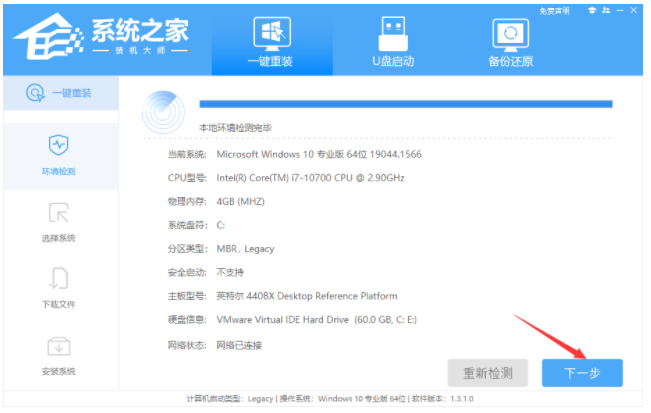Image resolution: width=651 pixels, height=413 pixels.
Task: Click the blue detection progress bar
Action: point(406,104)
